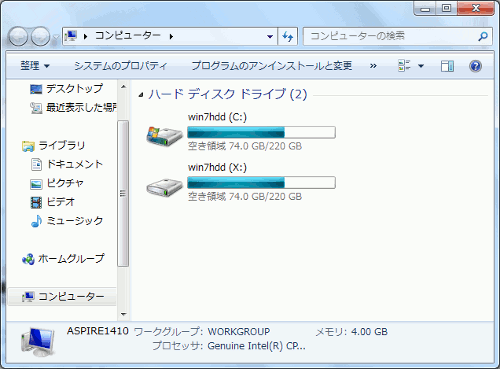The height and width of the screenshot is (369, 500).
Task: Click Genuine Intel(R) processor text
Action: [256, 346]
